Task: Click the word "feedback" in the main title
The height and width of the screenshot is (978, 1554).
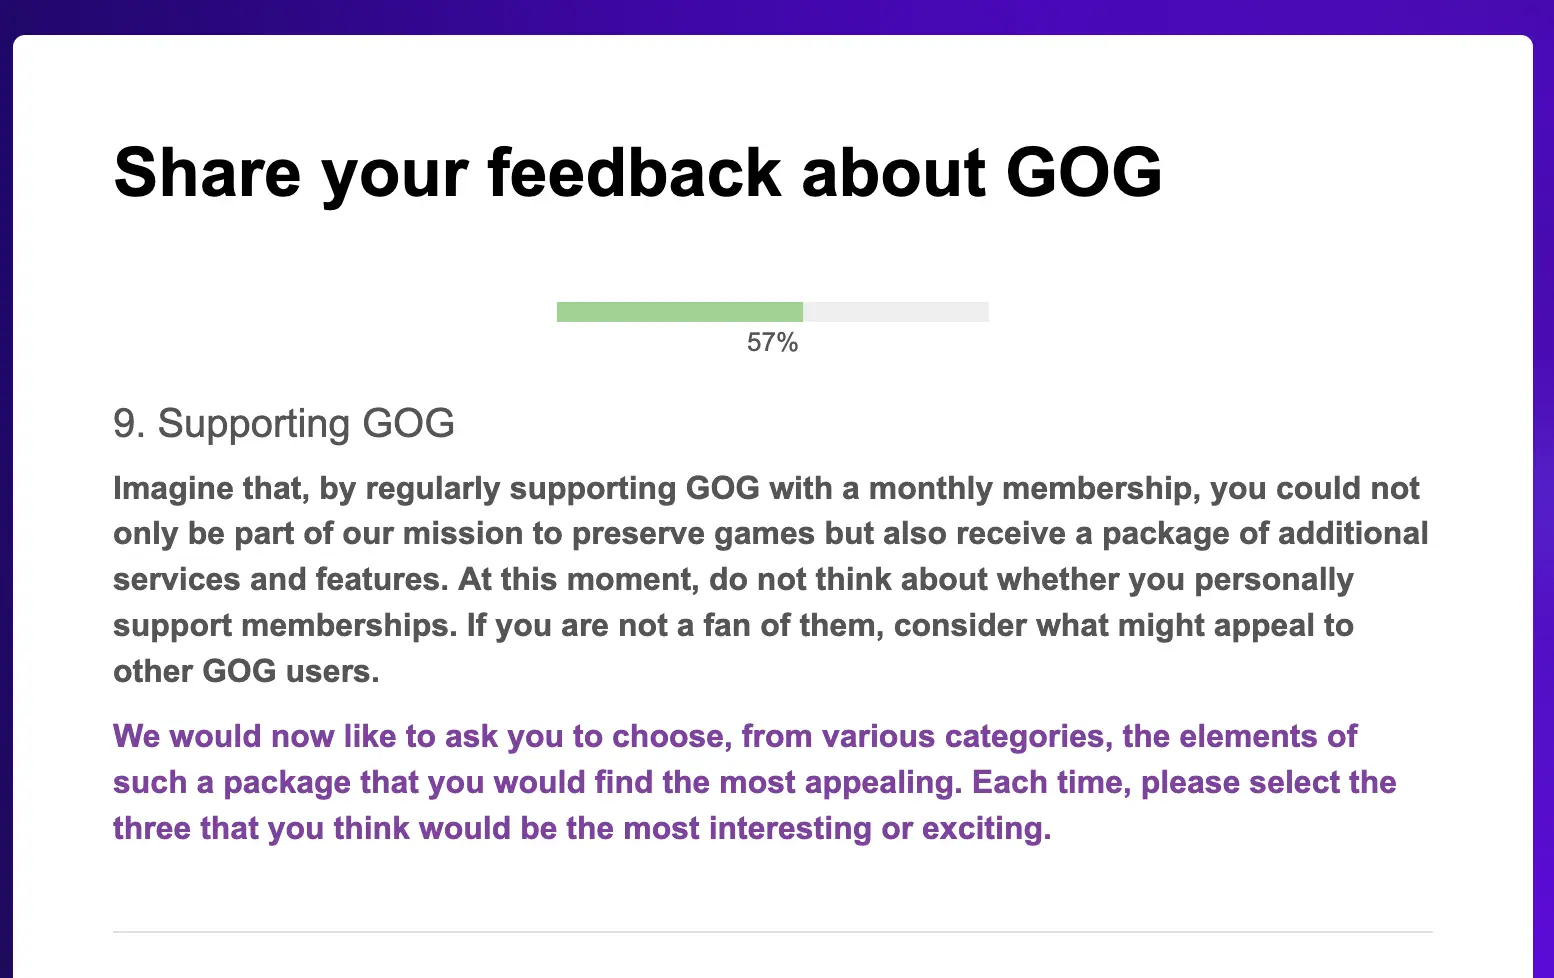Action: click(x=634, y=172)
